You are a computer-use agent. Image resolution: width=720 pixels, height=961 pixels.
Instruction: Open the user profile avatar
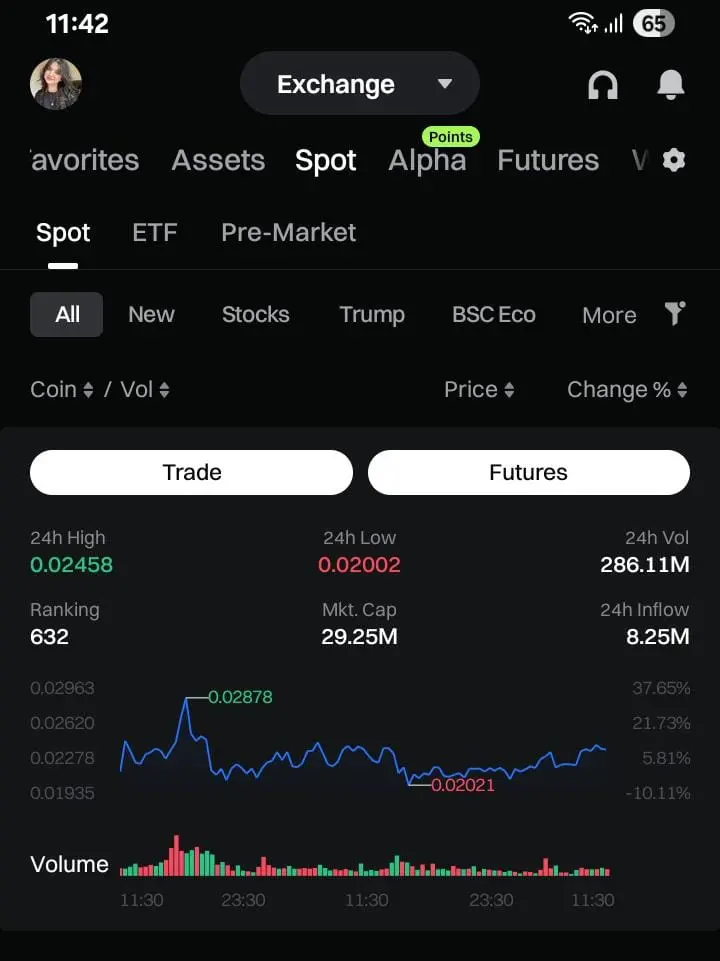56,84
